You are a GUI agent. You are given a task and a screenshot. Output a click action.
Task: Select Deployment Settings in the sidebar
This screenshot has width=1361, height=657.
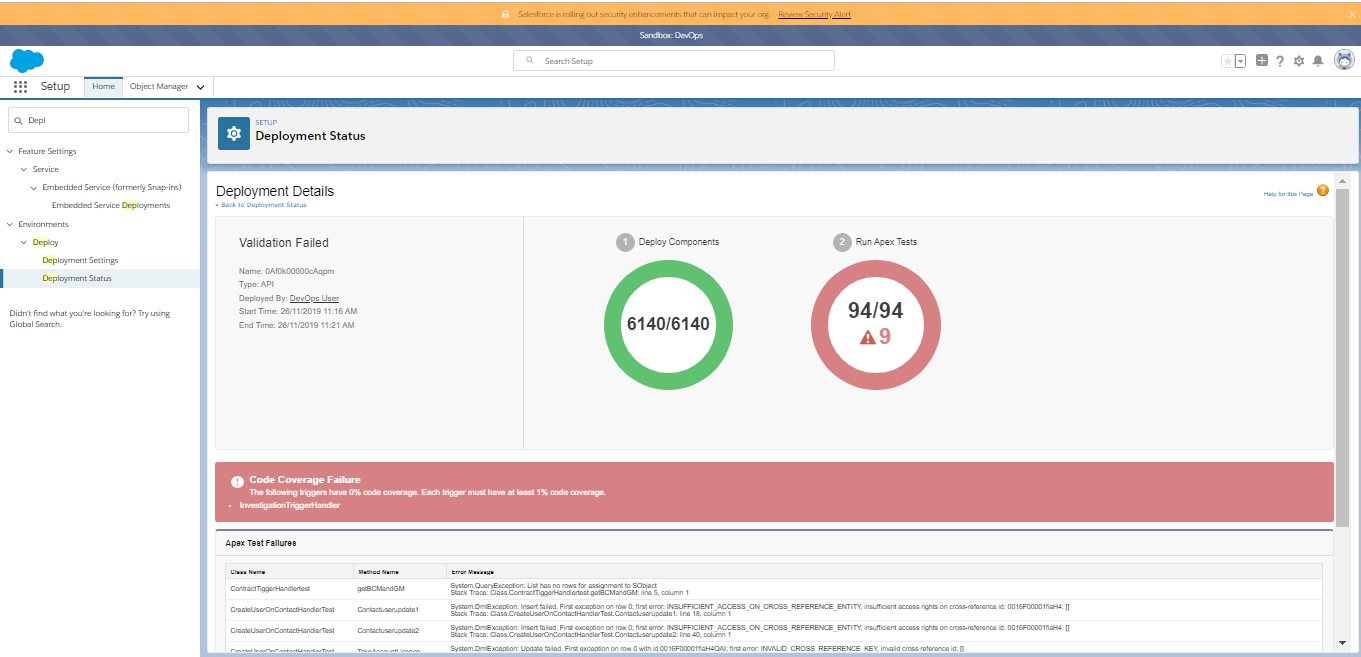click(80, 260)
